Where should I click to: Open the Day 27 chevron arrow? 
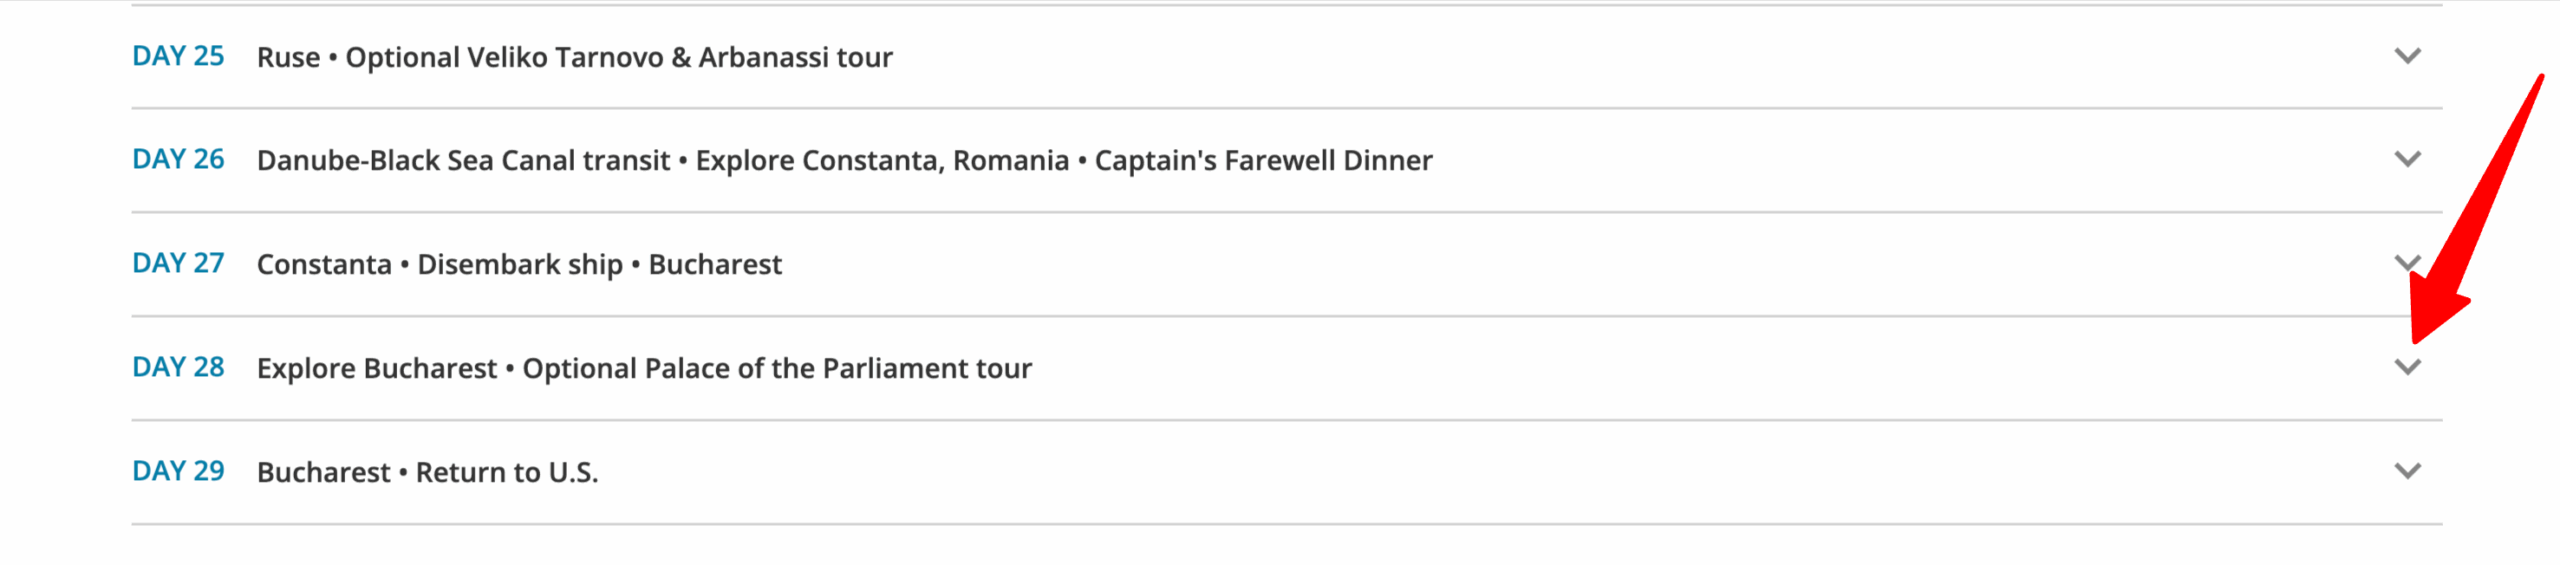click(x=2407, y=263)
